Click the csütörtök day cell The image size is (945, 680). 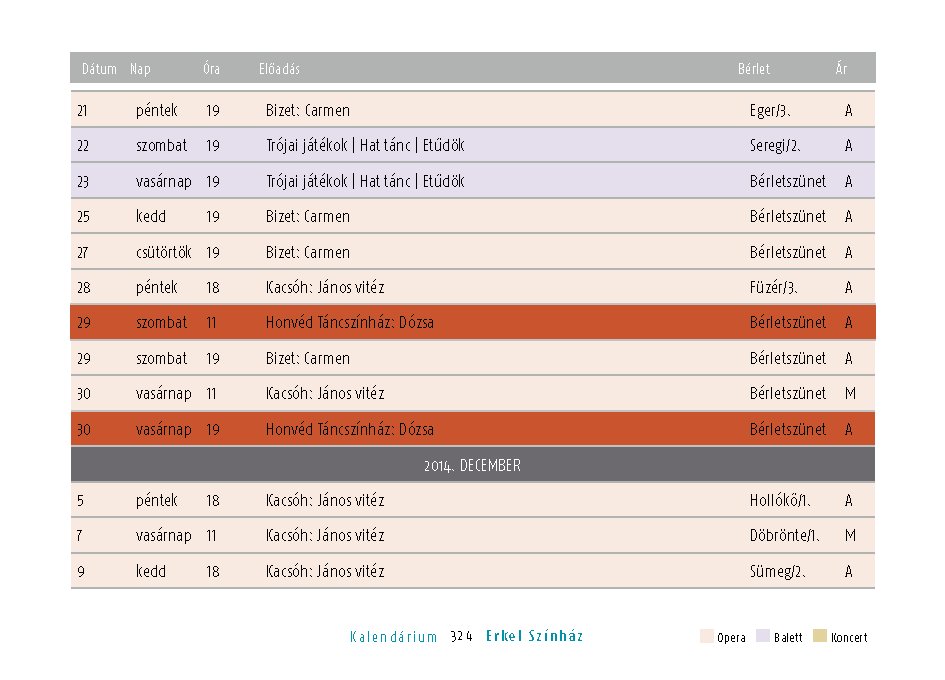tap(163, 252)
